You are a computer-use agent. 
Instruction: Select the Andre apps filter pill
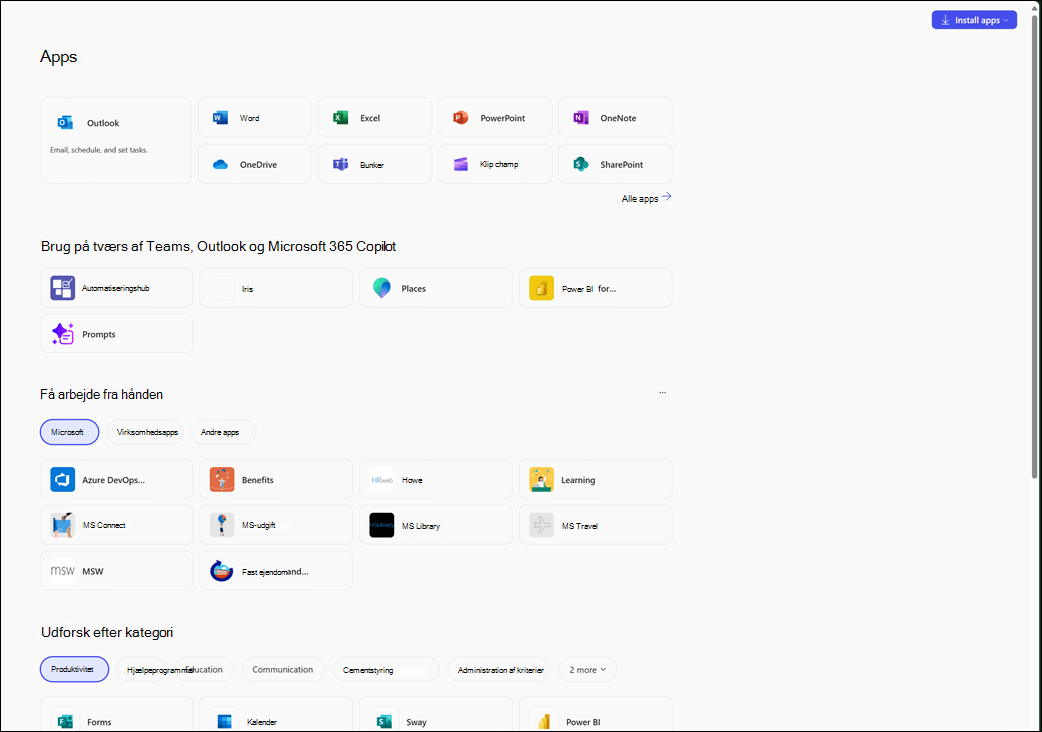223,432
